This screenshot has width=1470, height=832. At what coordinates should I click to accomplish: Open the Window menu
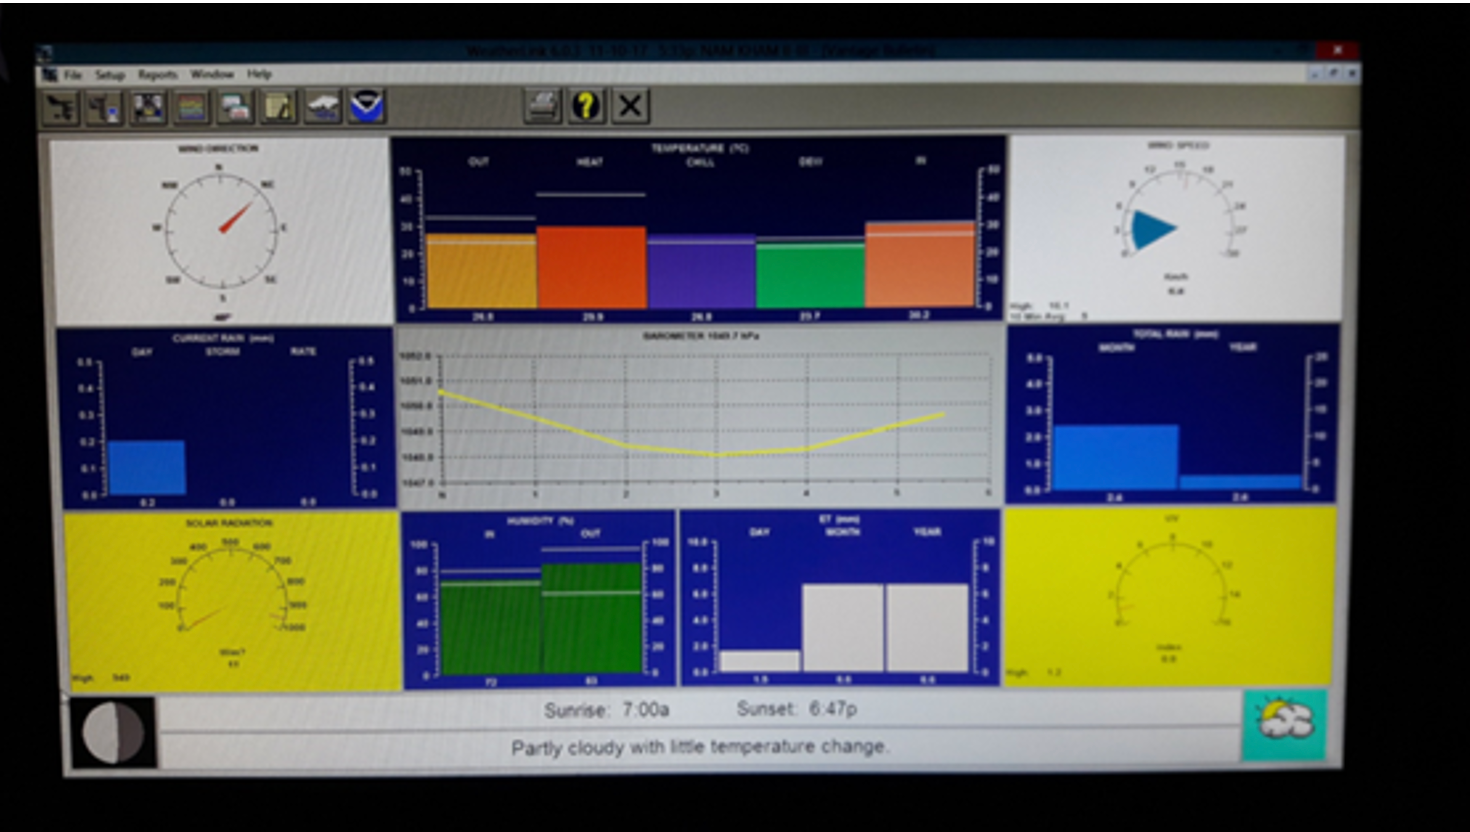[x=211, y=75]
